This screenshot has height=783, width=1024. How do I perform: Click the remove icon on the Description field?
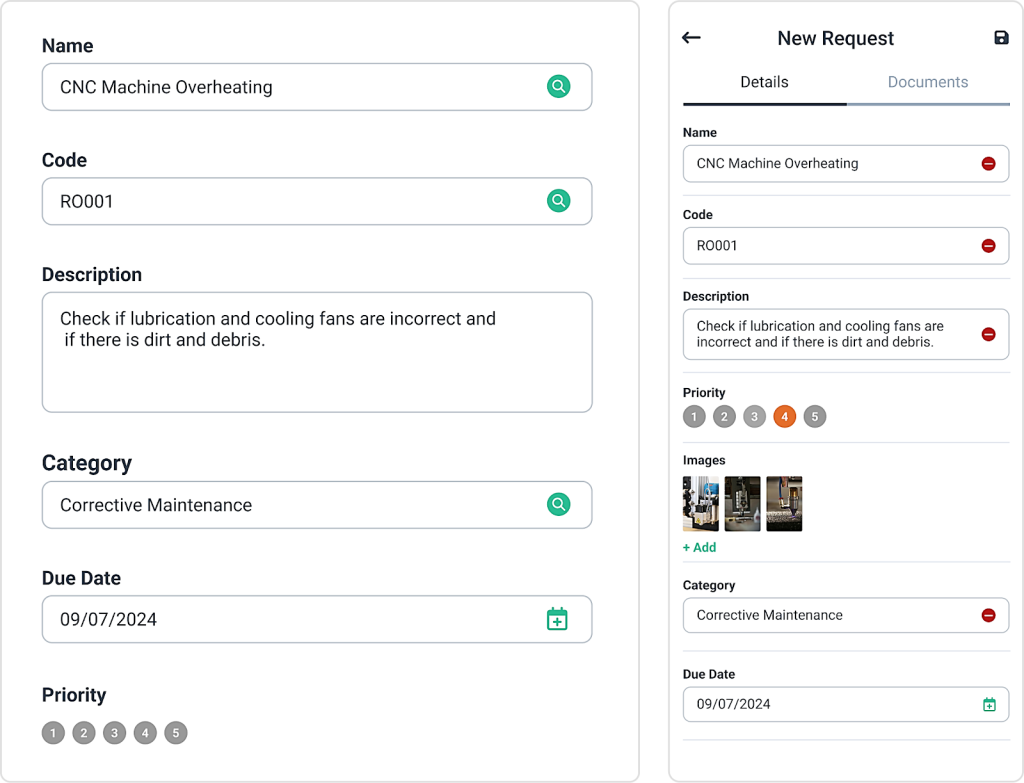pos(988,334)
